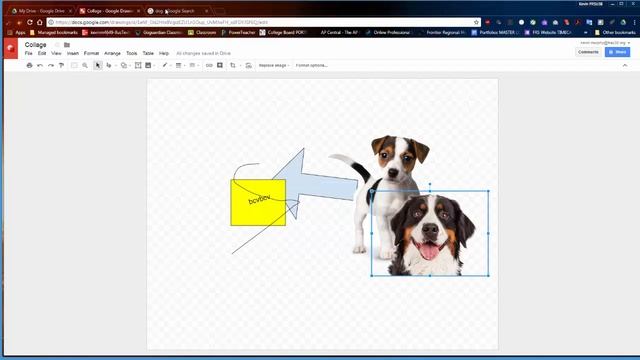Redo the last undone action
The height and width of the screenshot is (360, 640).
click(x=51, y=65)
